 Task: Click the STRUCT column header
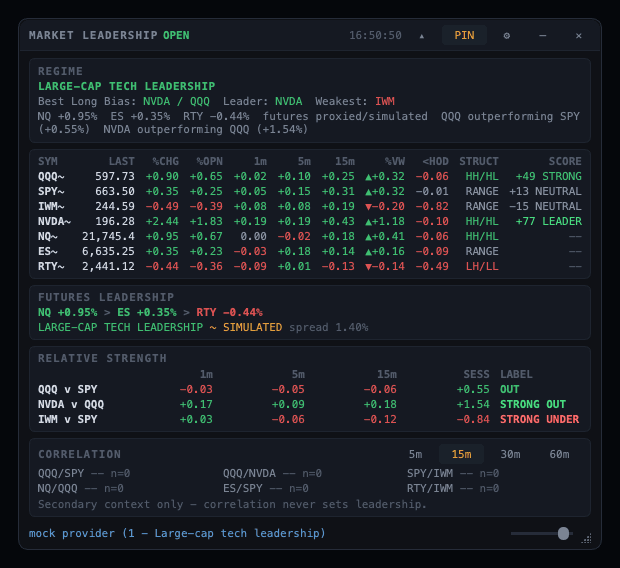478,161
